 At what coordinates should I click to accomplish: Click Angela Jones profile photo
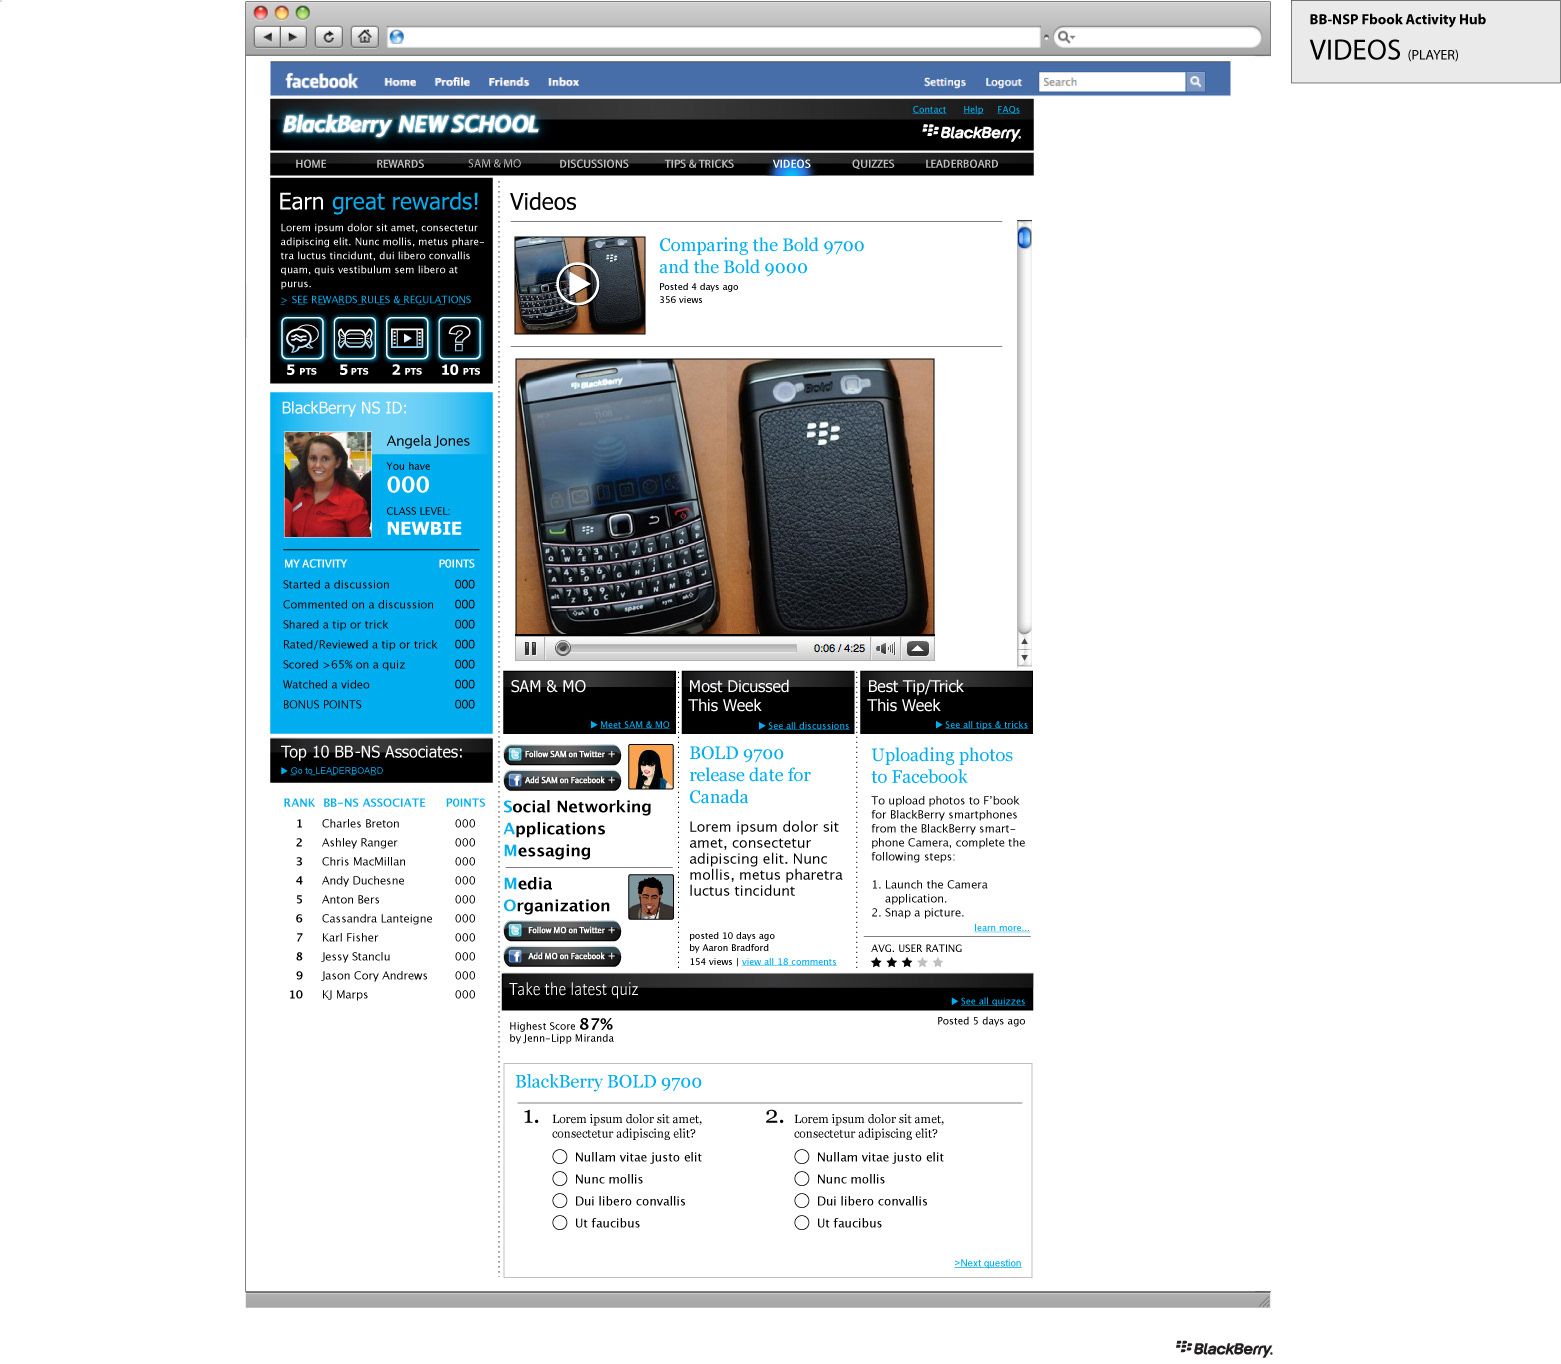pyautogui.click(x=328, y=485)
